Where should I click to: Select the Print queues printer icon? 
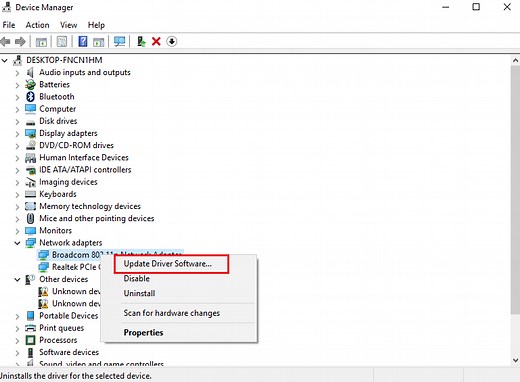tap(30, 328)
